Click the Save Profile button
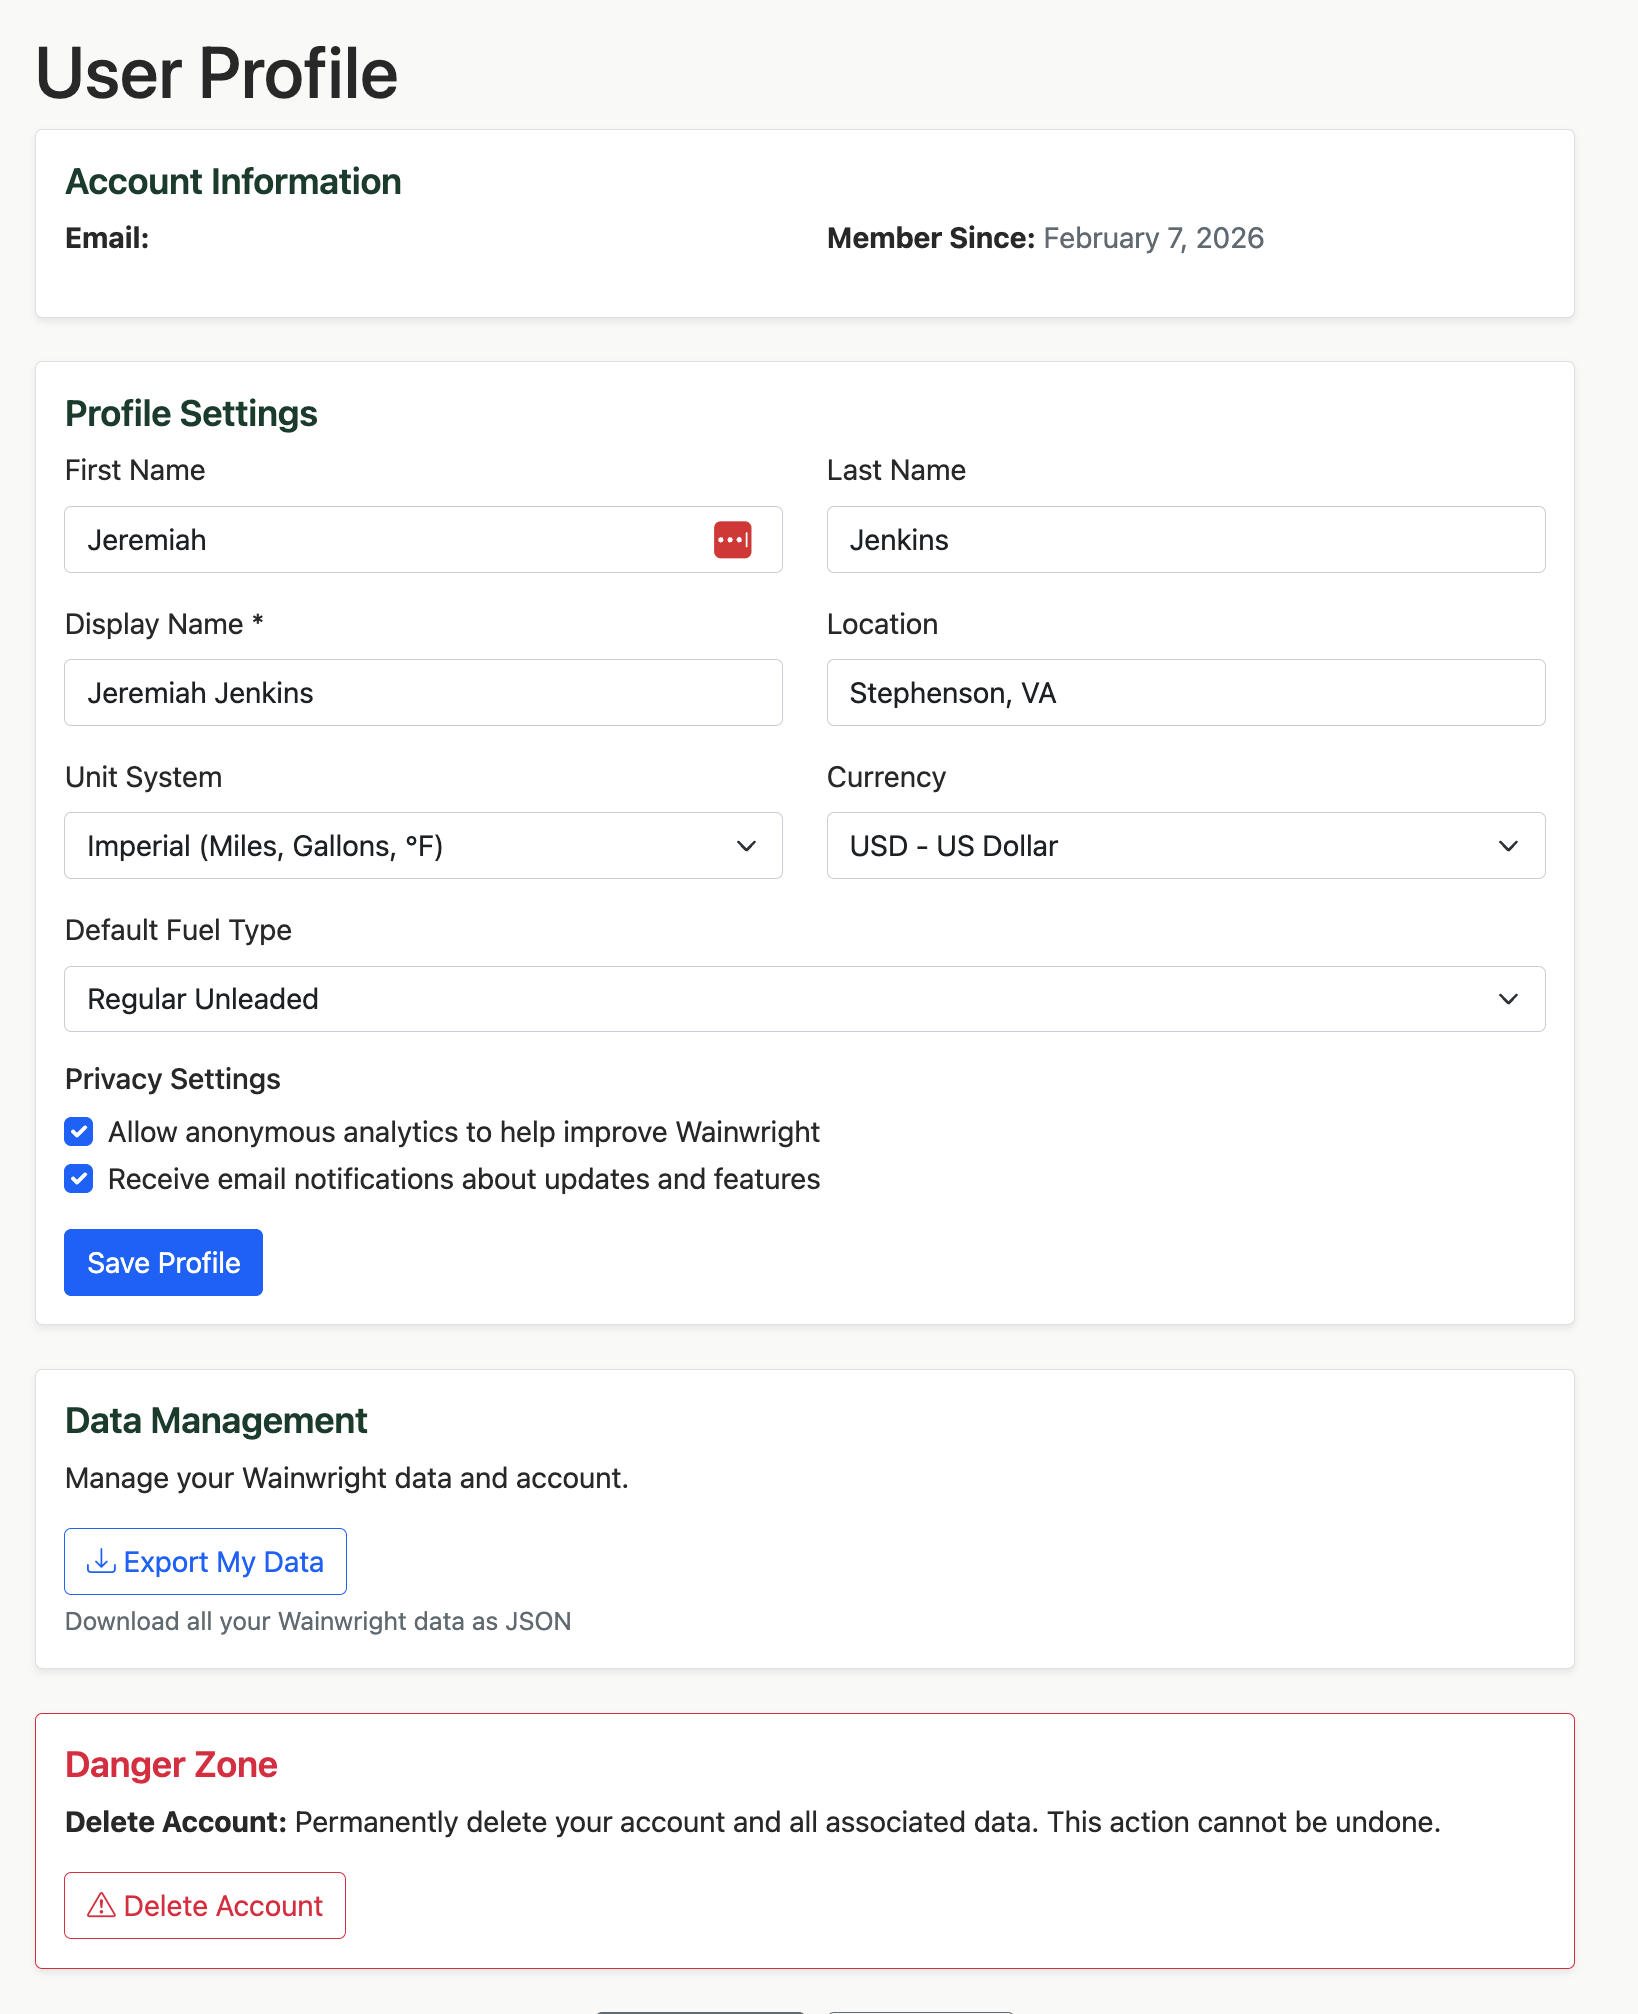The height and width of the screenshot is (2014, 1638). click(163, 1262)
